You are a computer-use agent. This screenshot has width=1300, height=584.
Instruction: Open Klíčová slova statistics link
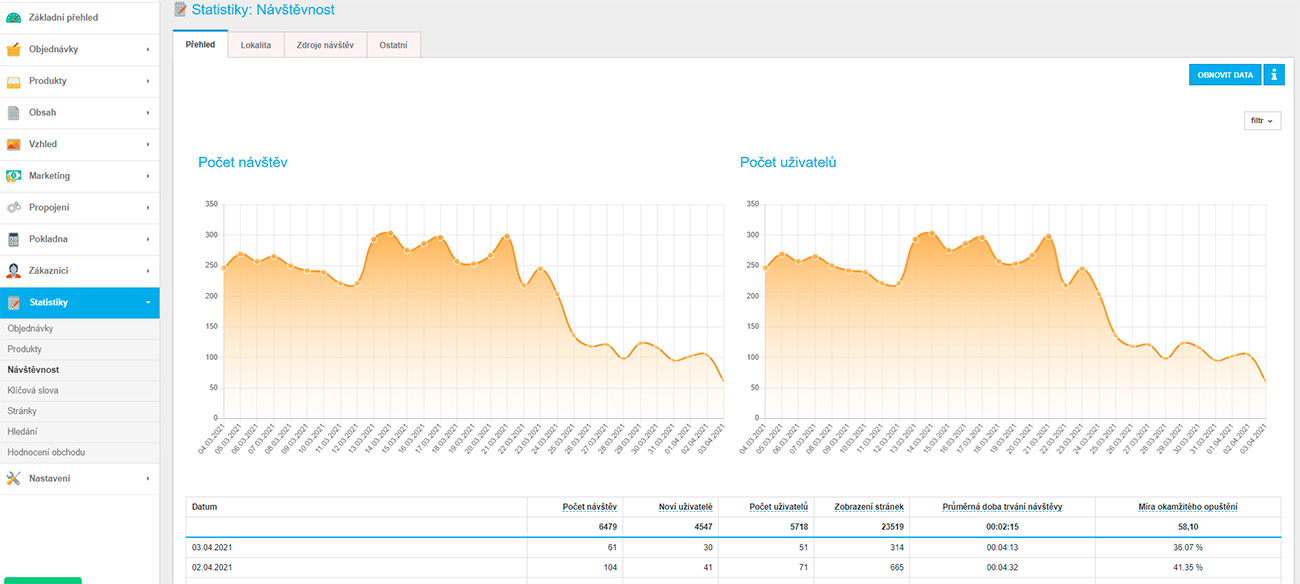[33, 390]
